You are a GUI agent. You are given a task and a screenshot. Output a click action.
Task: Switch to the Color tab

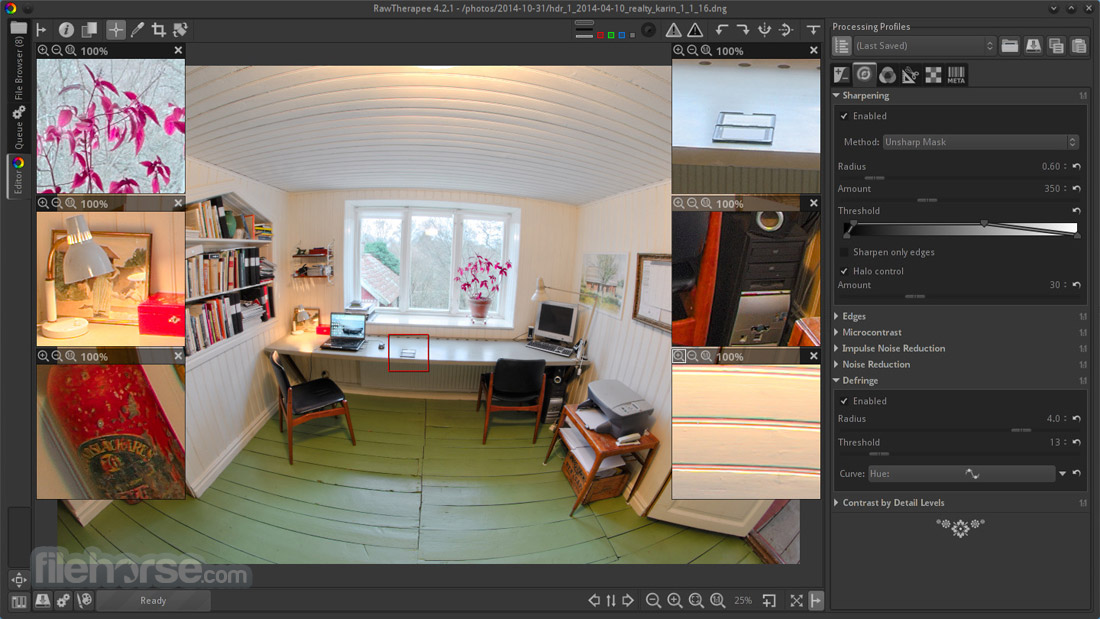[x=887, y=74]
